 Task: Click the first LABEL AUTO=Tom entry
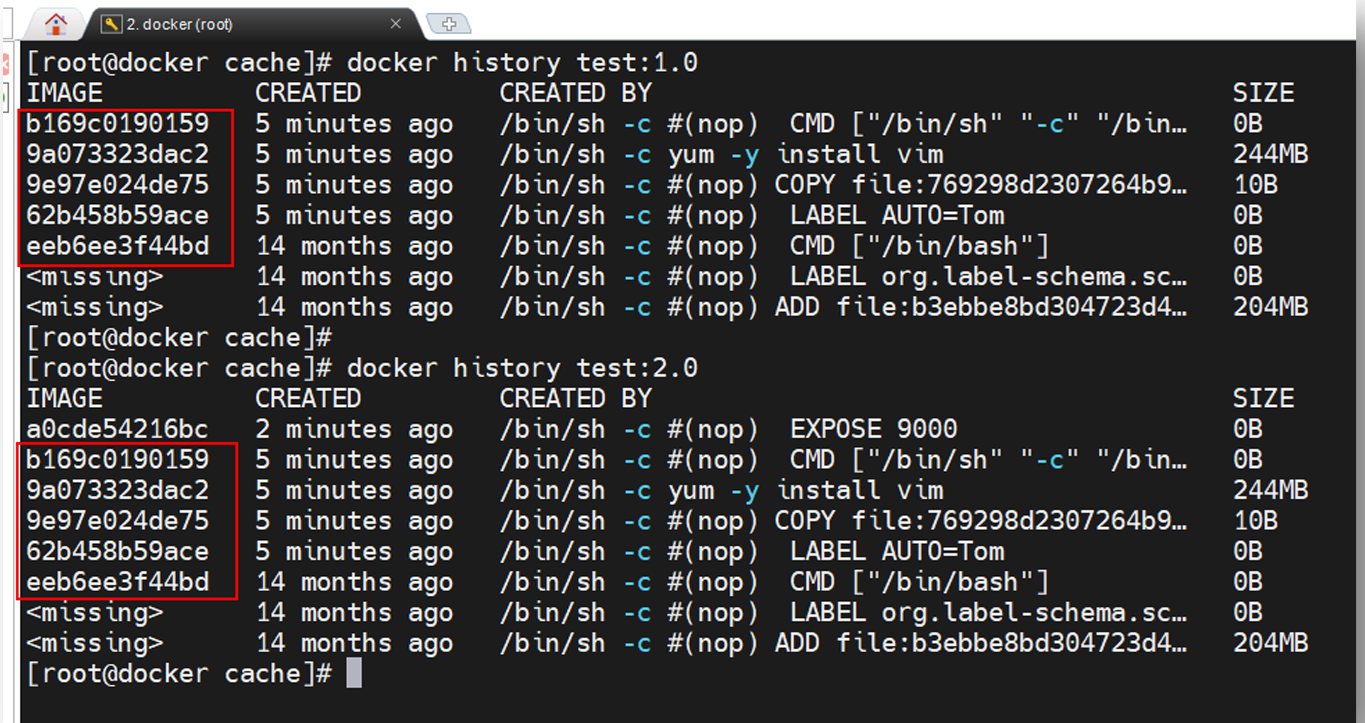coord(897,215)
